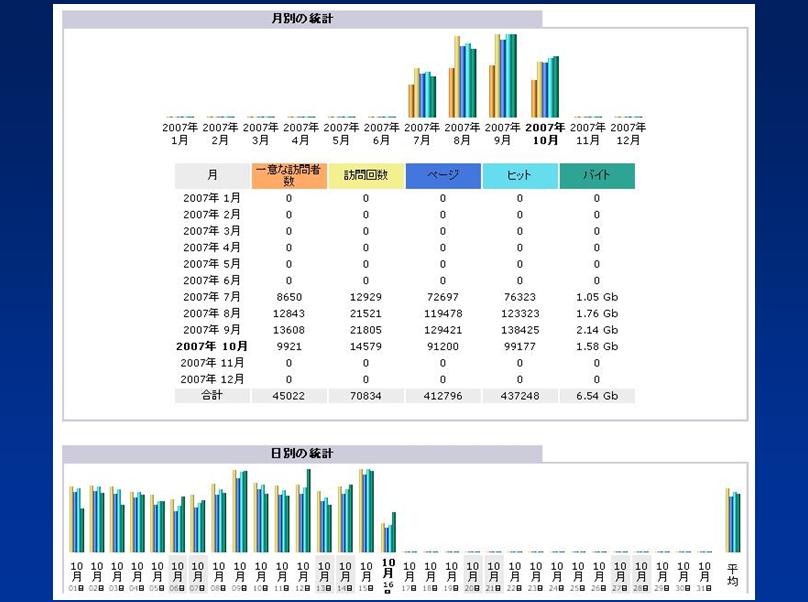
Task: Click the 日別の統計 section header
Action: coord(302,453)
